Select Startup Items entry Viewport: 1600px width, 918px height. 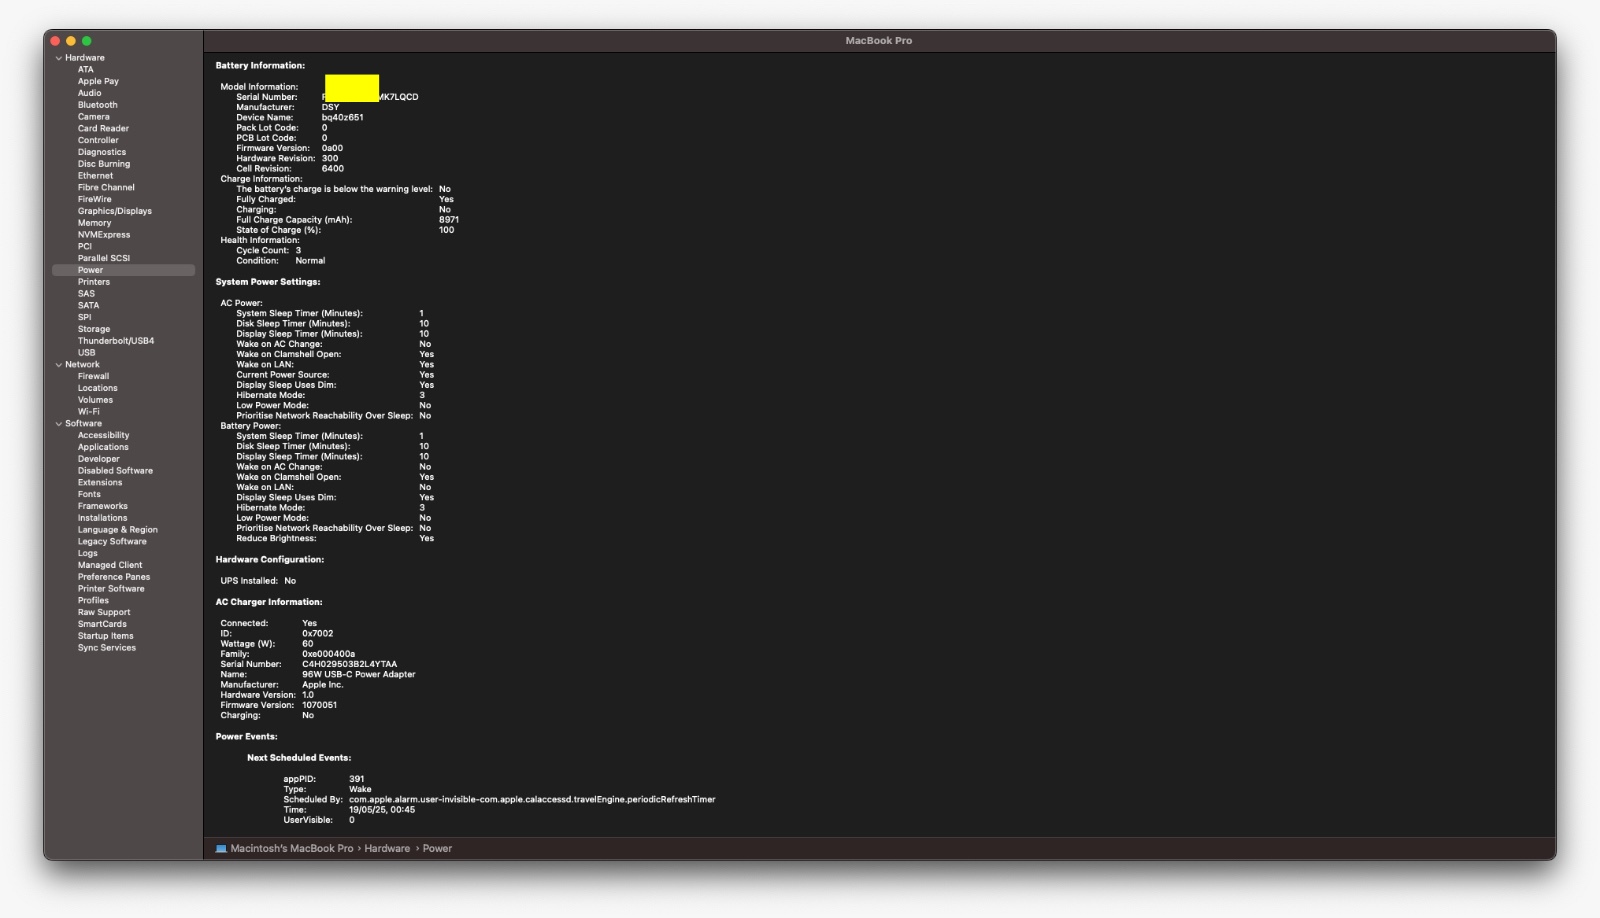point(106,637)
